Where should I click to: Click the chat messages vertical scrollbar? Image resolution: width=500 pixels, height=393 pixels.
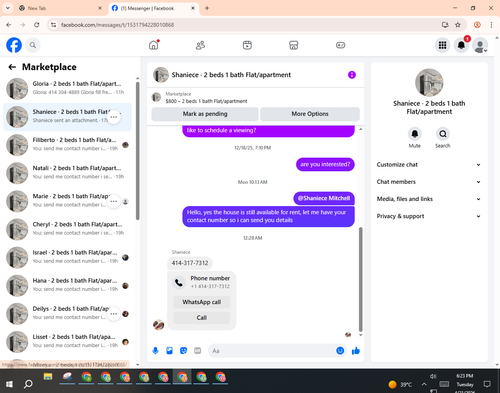click(x=360, y=279)
